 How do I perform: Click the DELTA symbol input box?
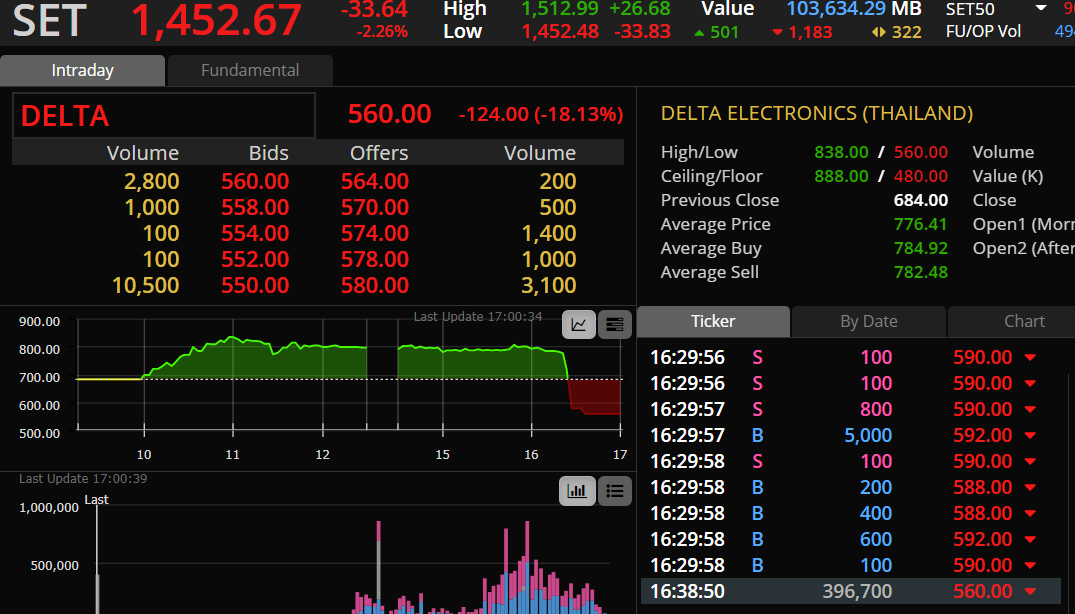(x=164, y=115)
